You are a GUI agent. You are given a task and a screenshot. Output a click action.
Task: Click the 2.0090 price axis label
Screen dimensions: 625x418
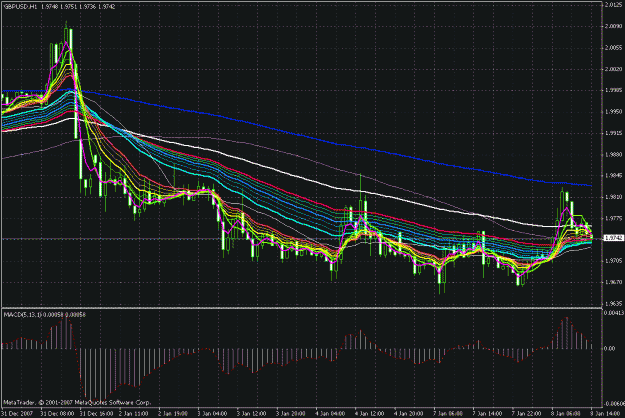click(x=614, y=26)
